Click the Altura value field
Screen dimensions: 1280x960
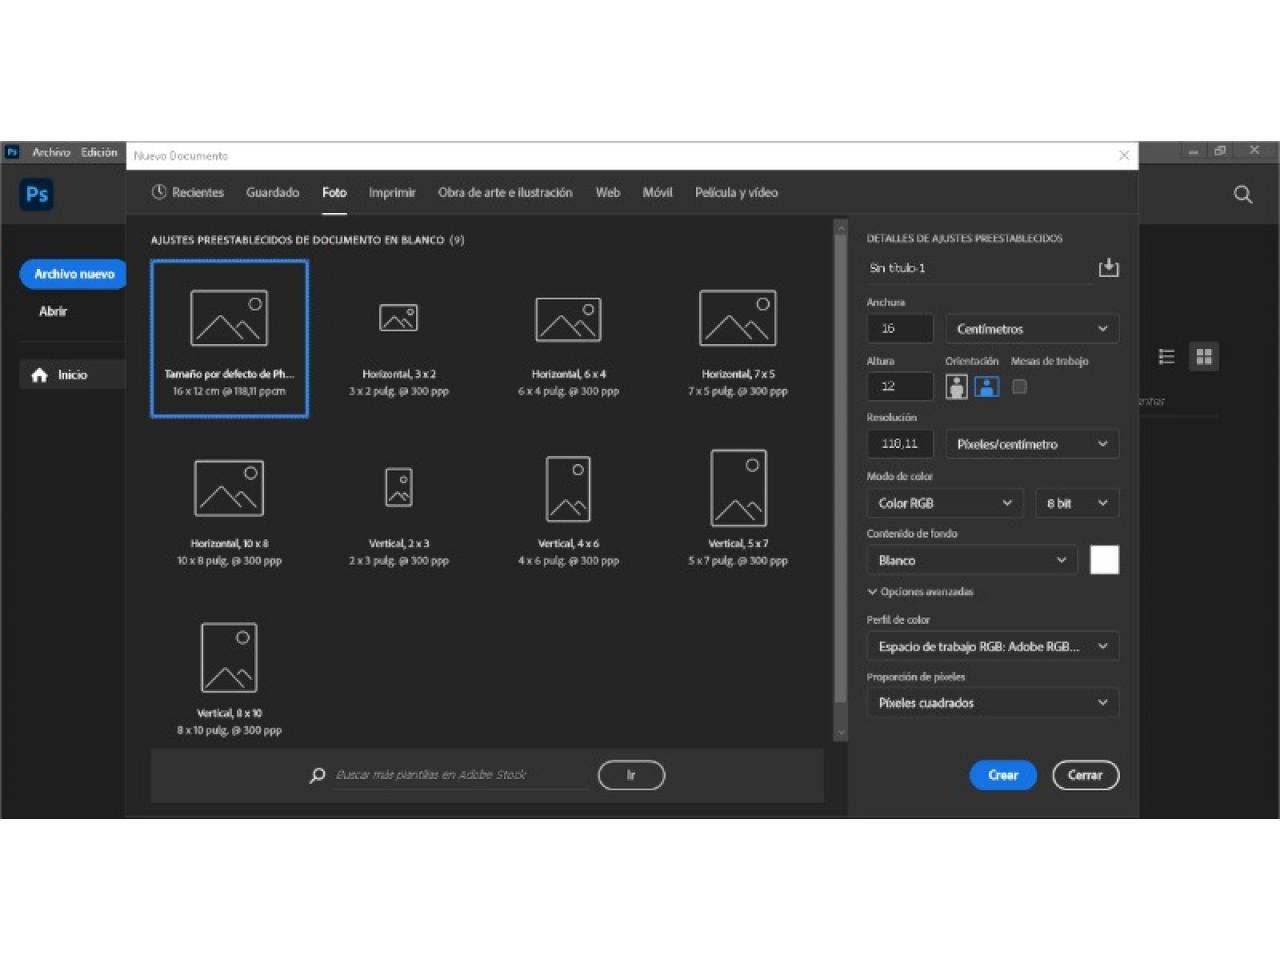(900, 386)
